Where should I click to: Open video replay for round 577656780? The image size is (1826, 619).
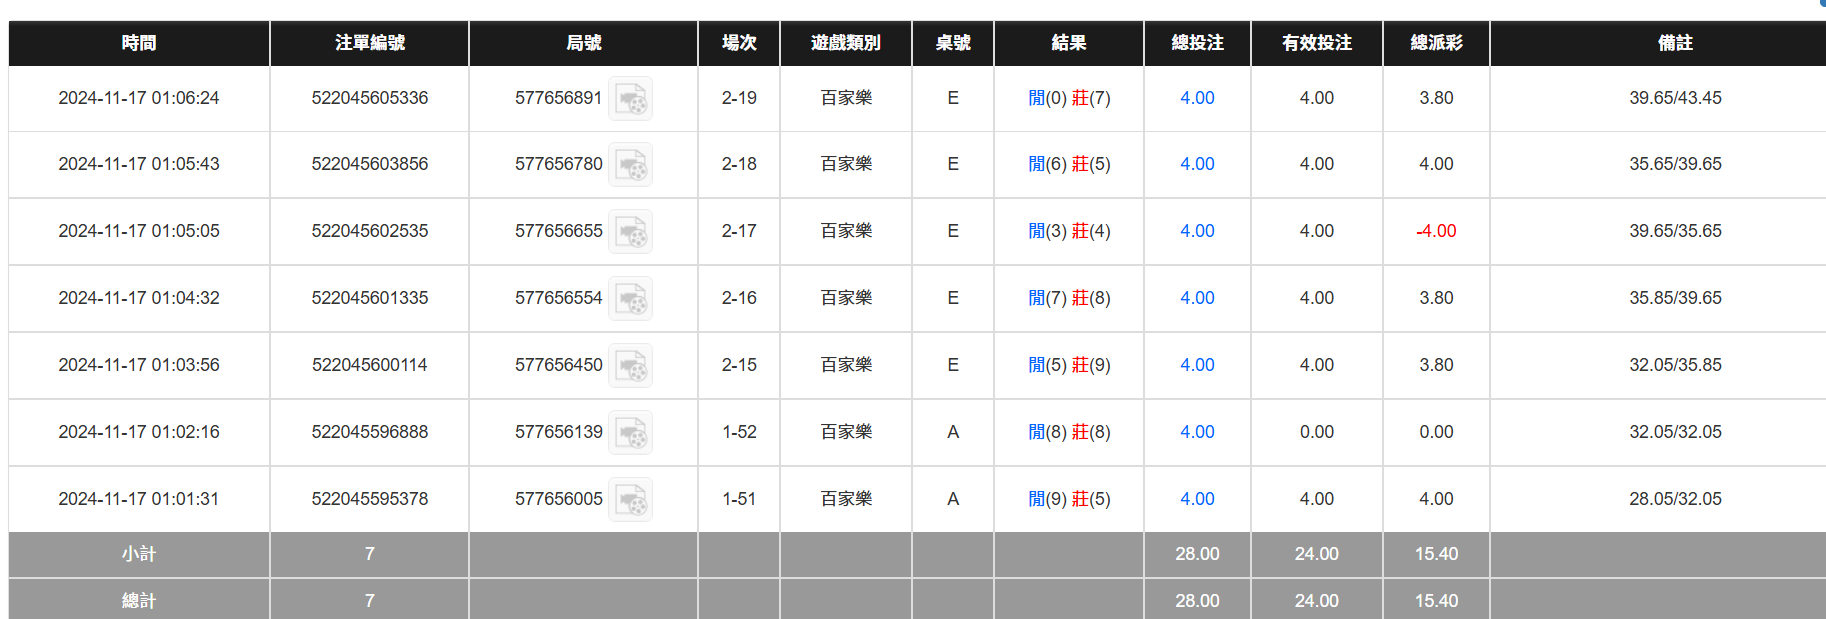(631, 165)
